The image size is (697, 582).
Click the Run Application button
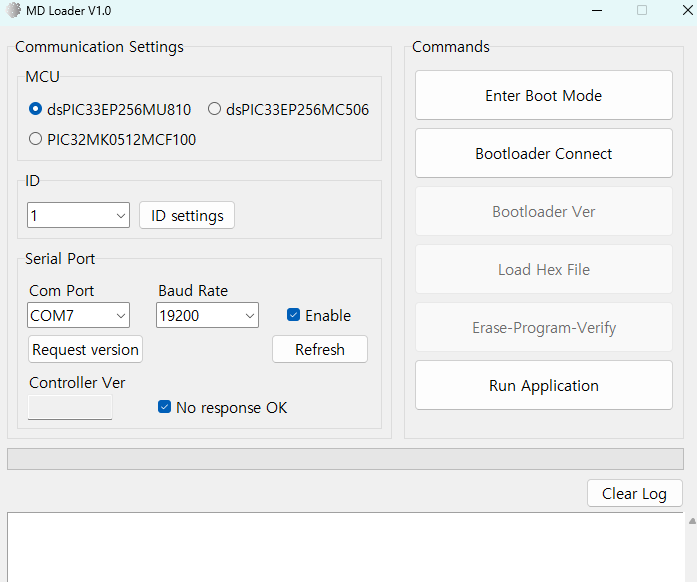click(544, 385)
